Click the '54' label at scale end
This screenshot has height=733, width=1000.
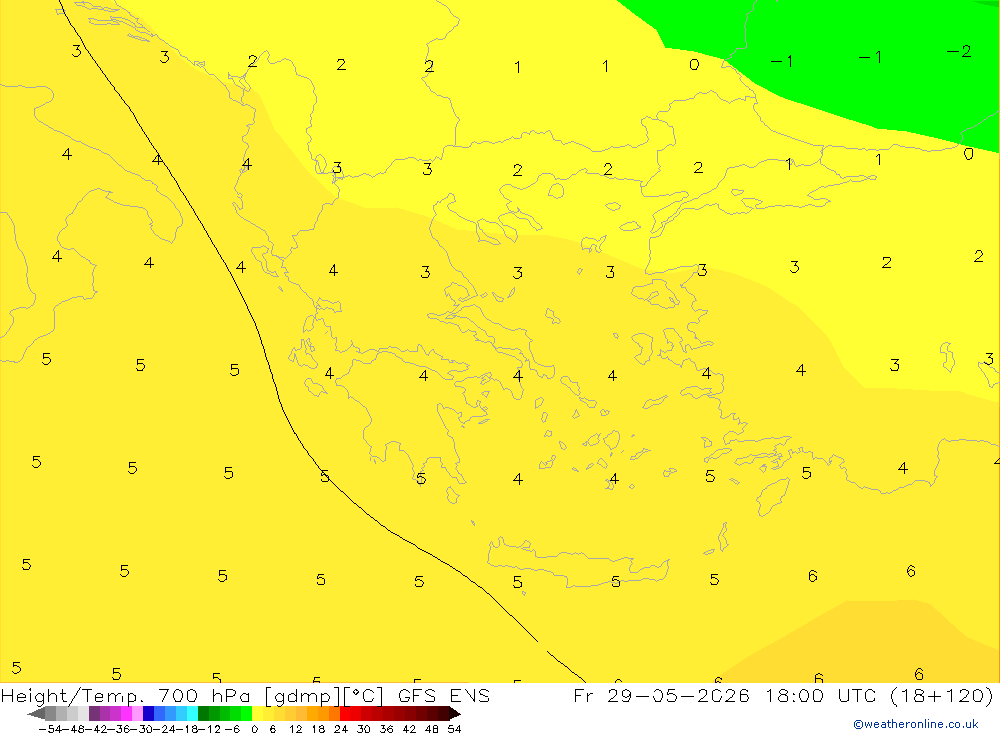(x=455, y=729)
